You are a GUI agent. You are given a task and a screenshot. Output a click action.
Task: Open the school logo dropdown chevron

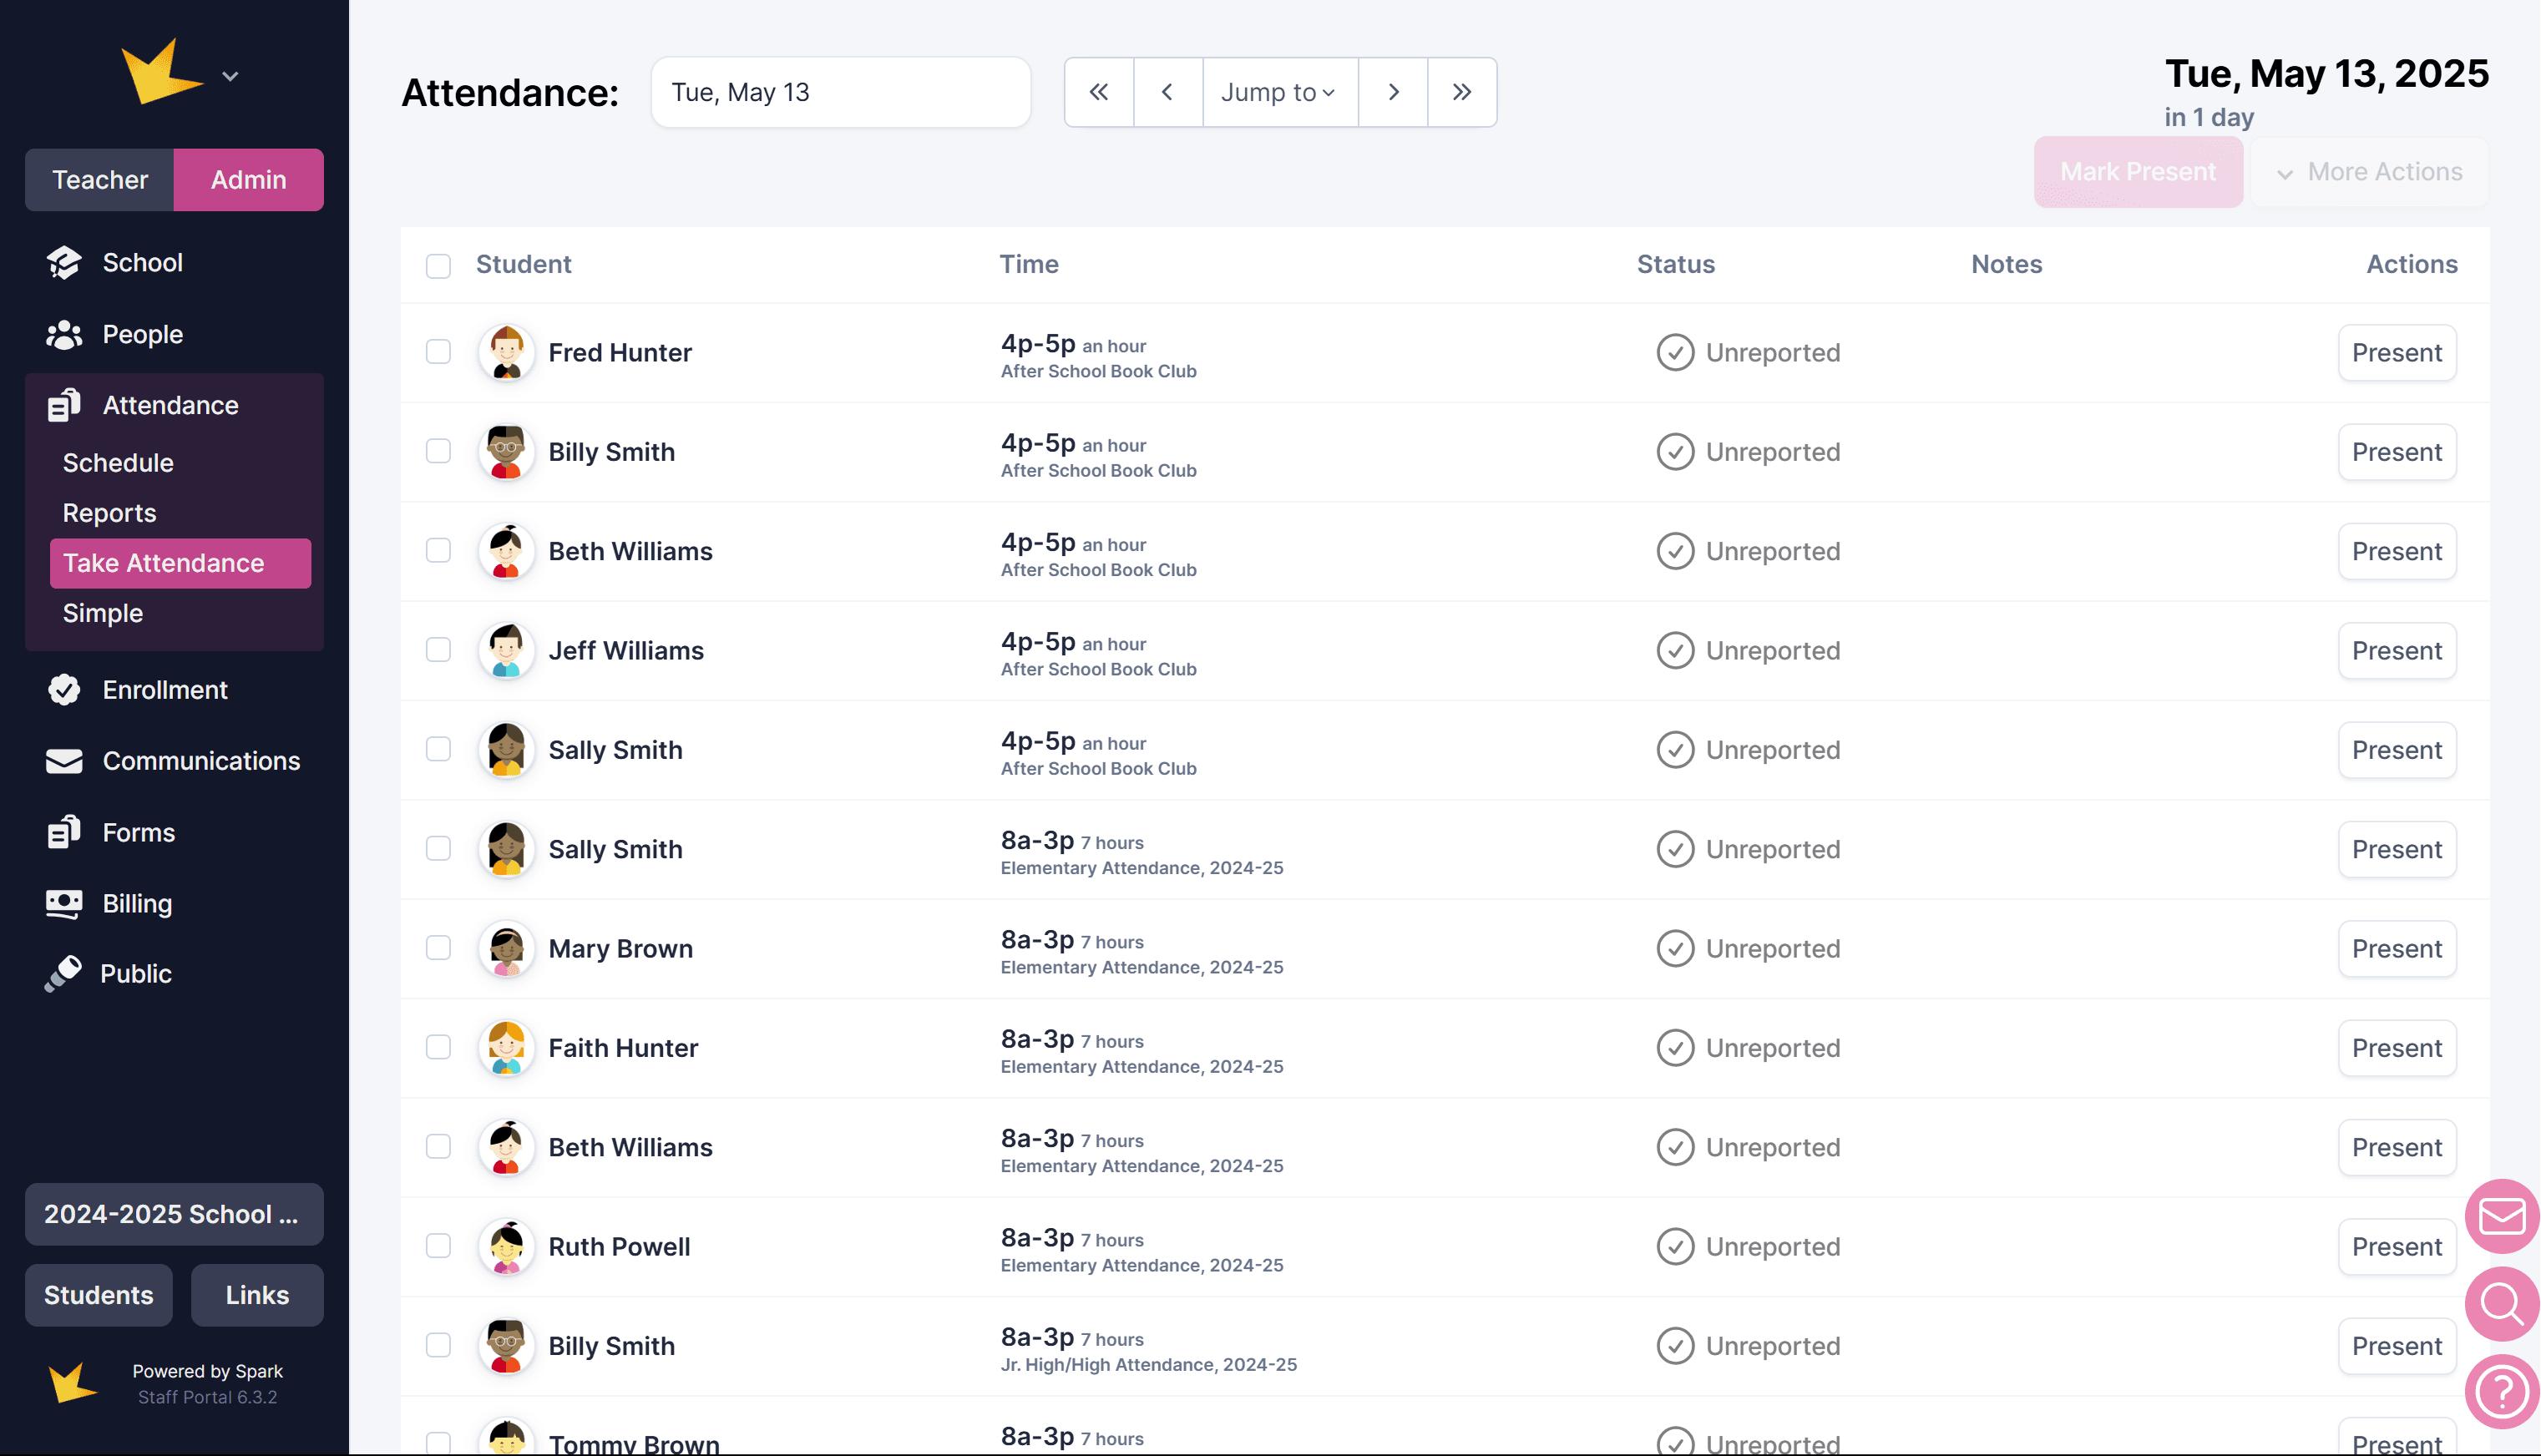[x=230, y=76]
